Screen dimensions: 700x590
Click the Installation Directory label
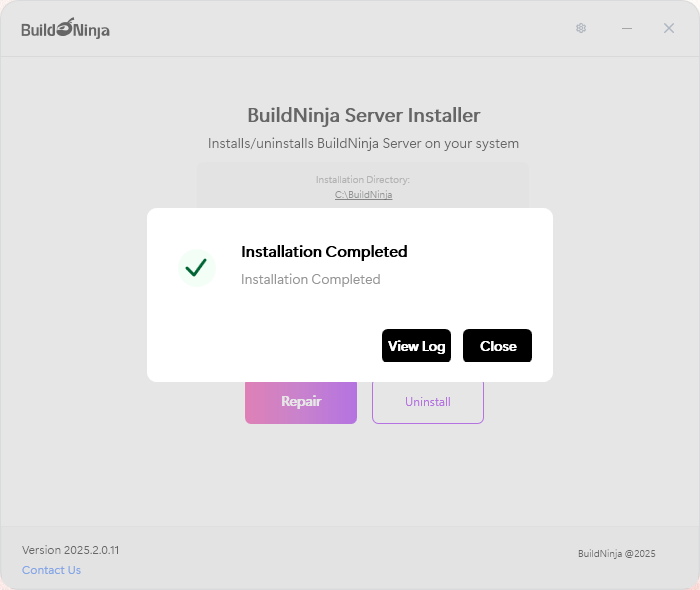[363, 179]
